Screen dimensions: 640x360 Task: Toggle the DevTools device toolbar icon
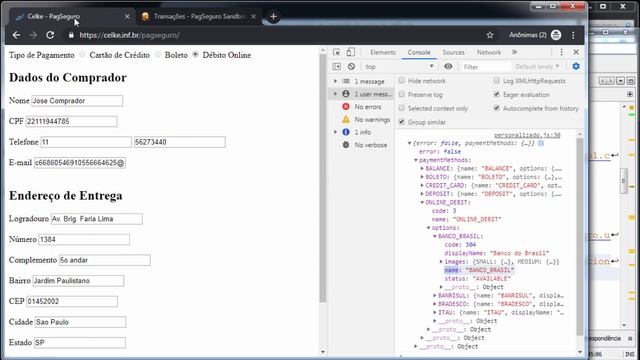click(351, 52)
